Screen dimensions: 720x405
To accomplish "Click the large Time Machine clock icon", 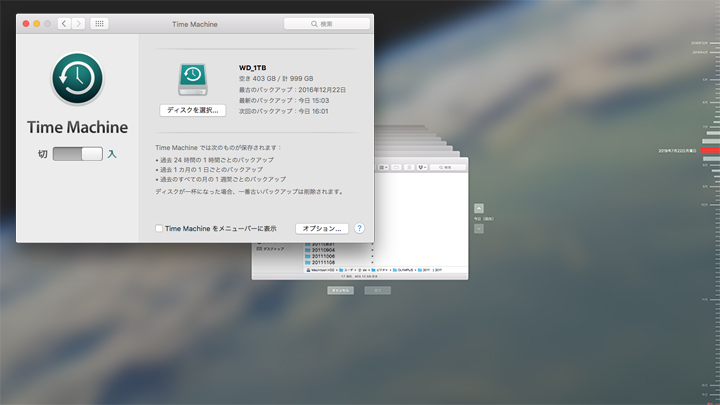I will click(77, 79).
